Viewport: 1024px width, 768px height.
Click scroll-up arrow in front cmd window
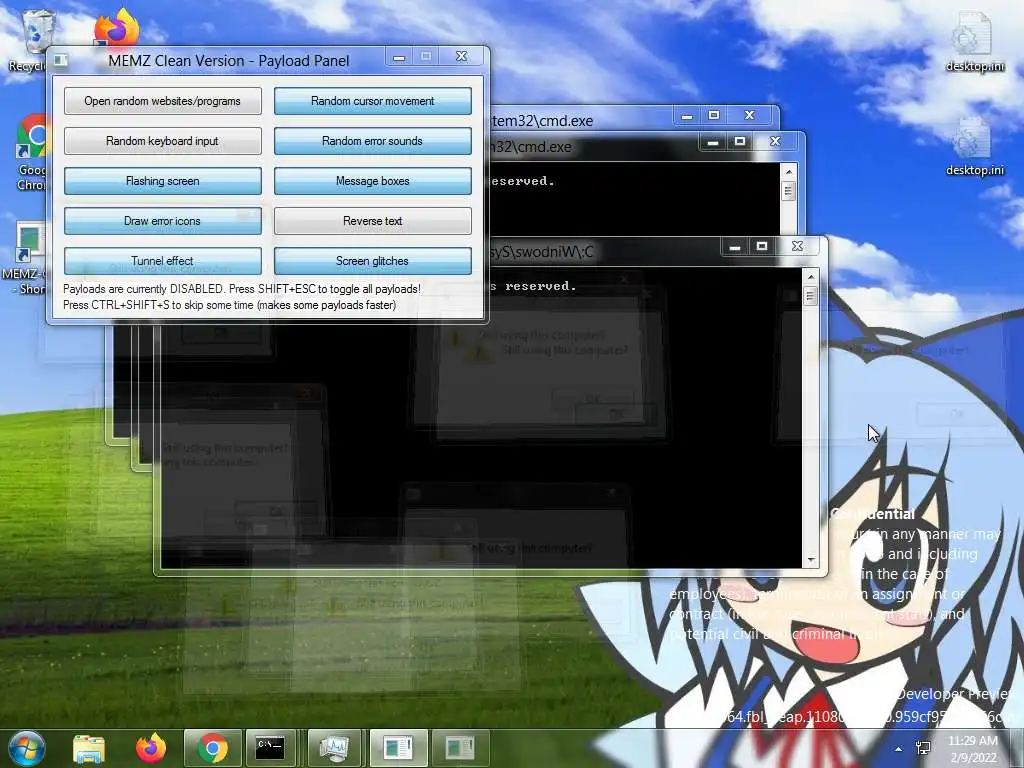click(810, 276)
